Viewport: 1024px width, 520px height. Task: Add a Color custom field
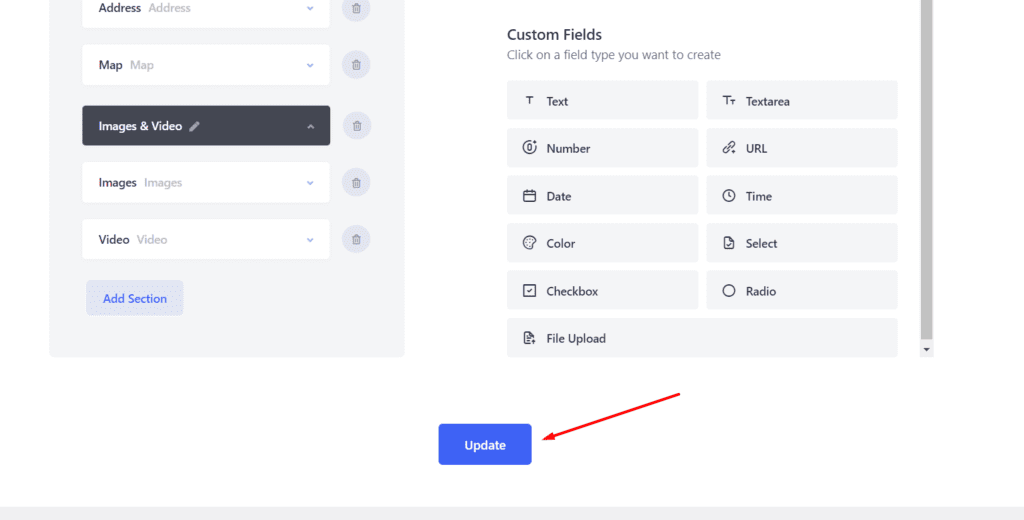point(602,243)
